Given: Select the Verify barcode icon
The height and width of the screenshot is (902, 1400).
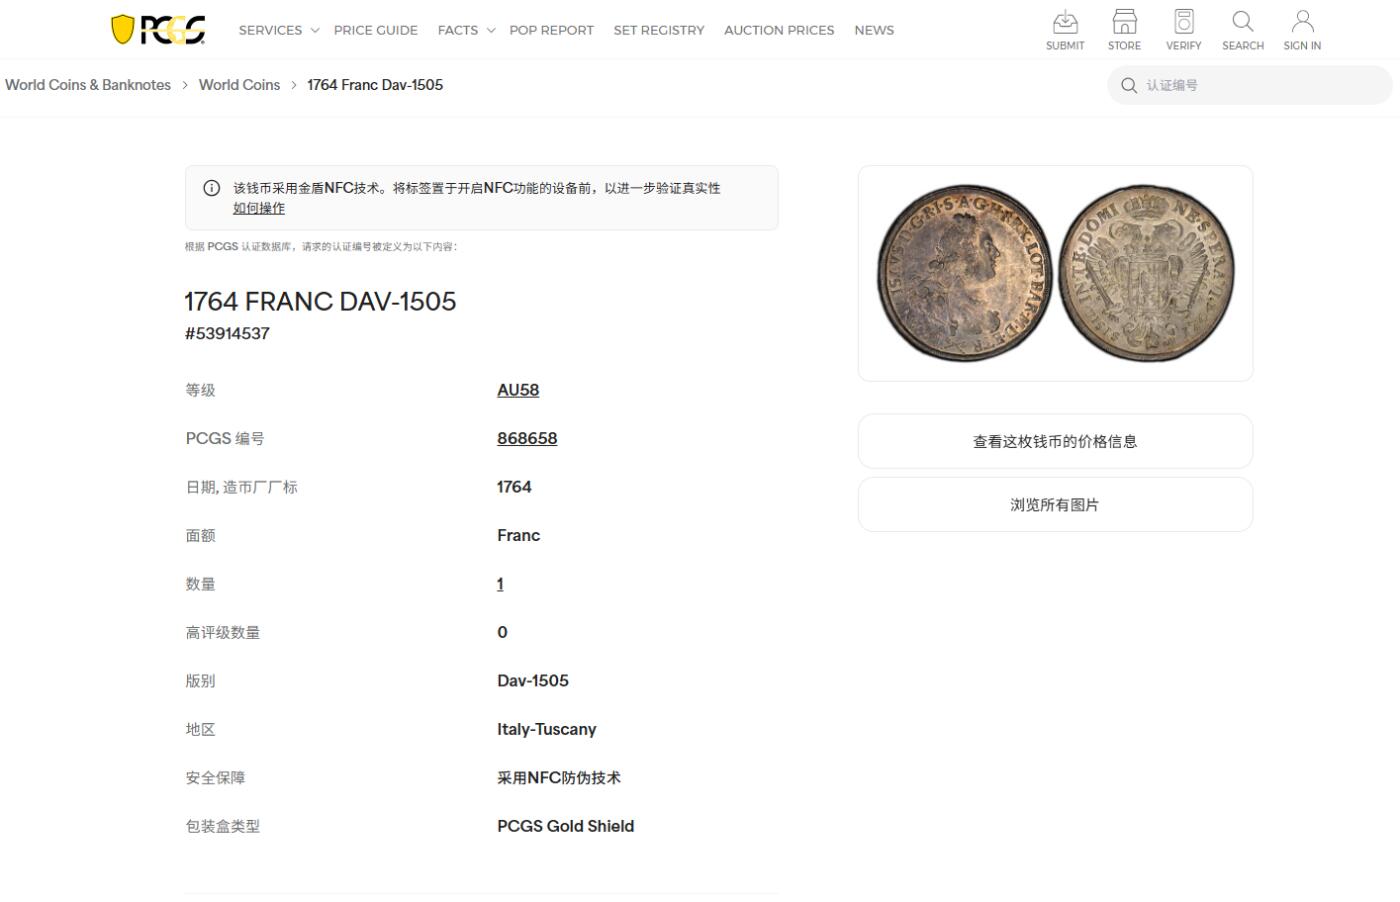Looking at the screenshot, I should [x=1183, y=28].
